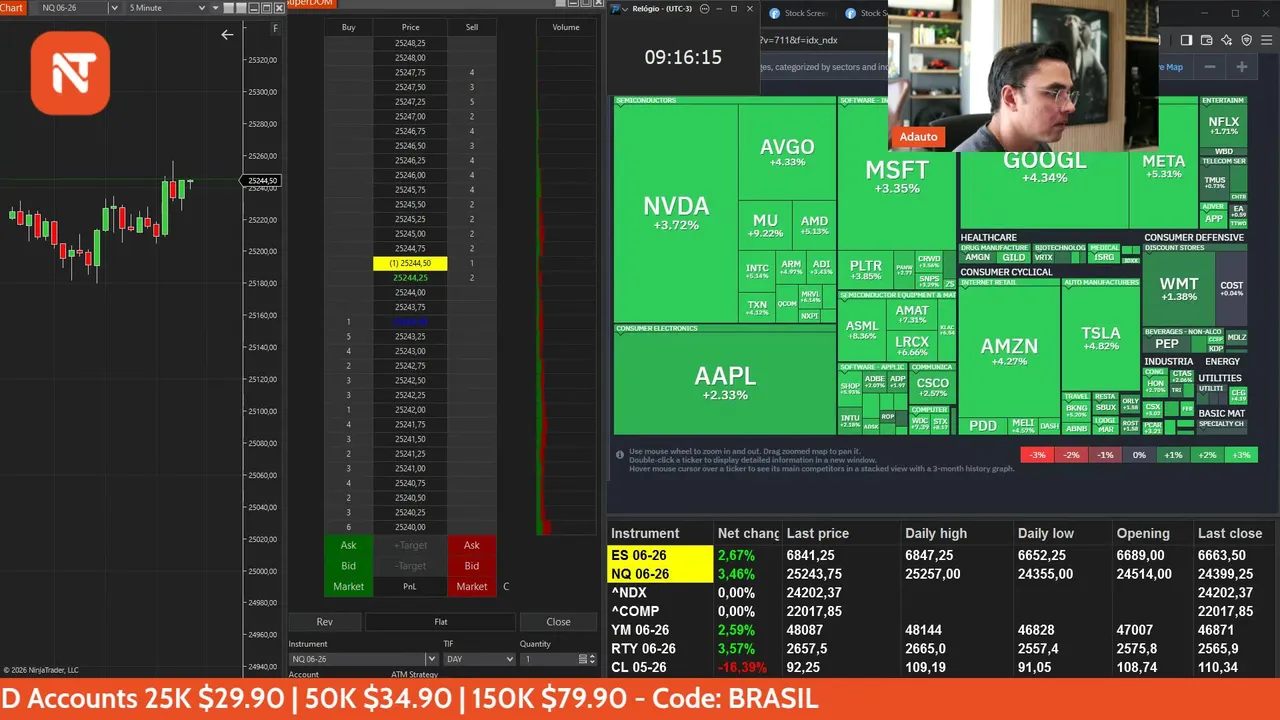This screenshot has height=720, width=1280.
Task: Open the NinjaTrader logo icon on the chart
Action: pyautogui.click(x=70, y=72)
